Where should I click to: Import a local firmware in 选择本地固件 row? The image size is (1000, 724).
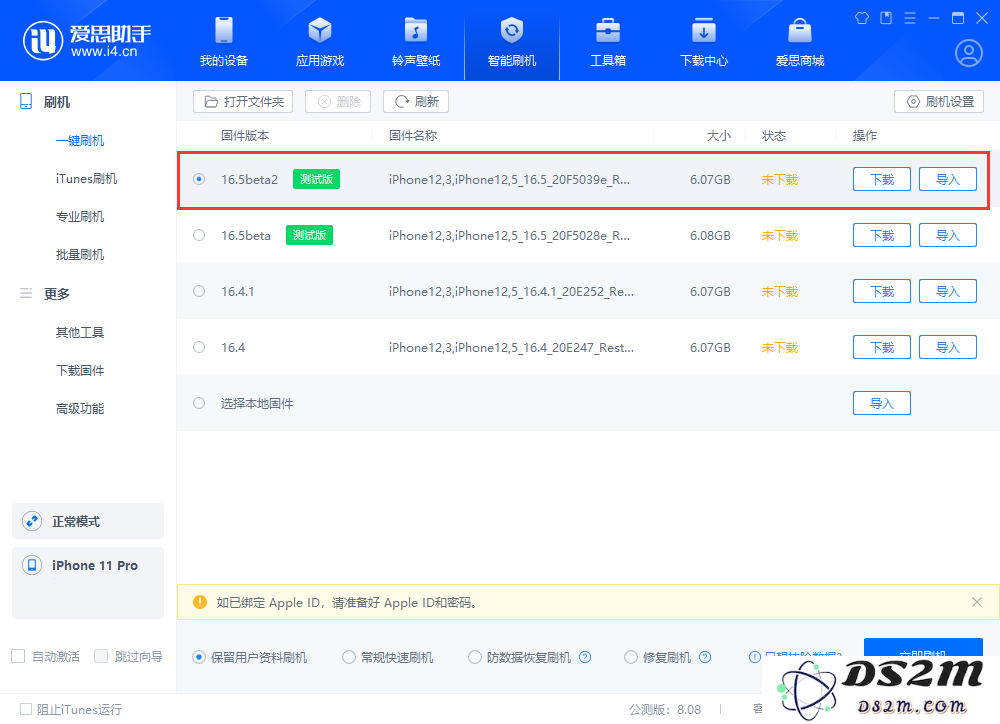click(x=882, y=403)
